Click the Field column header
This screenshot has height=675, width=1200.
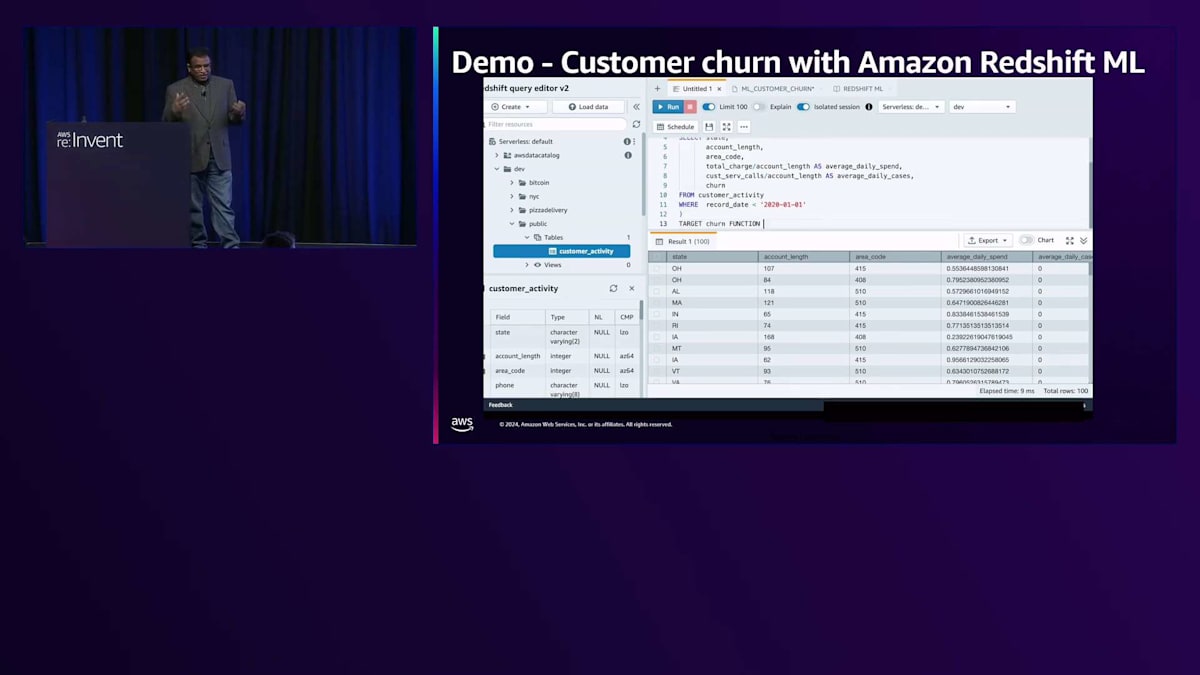click(517, 317)
